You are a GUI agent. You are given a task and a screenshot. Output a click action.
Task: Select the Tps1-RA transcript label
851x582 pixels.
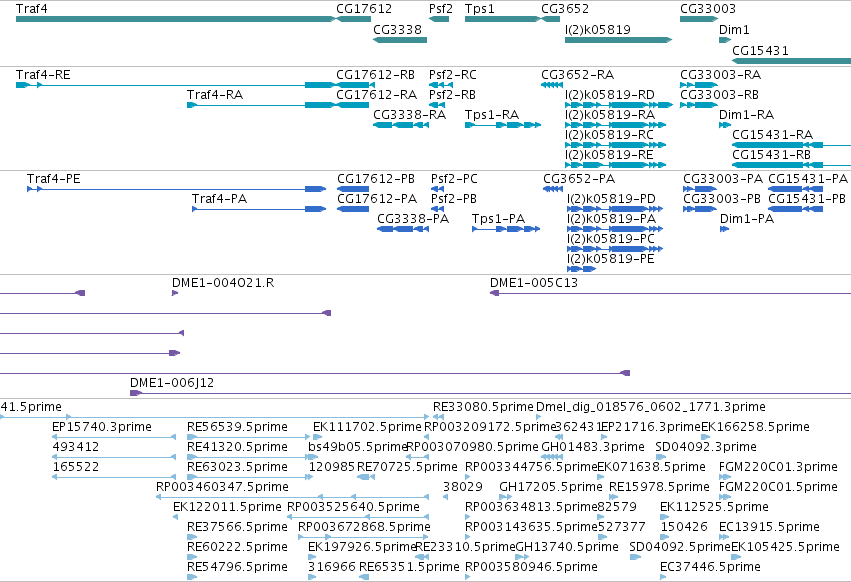(x=492, y=115)
